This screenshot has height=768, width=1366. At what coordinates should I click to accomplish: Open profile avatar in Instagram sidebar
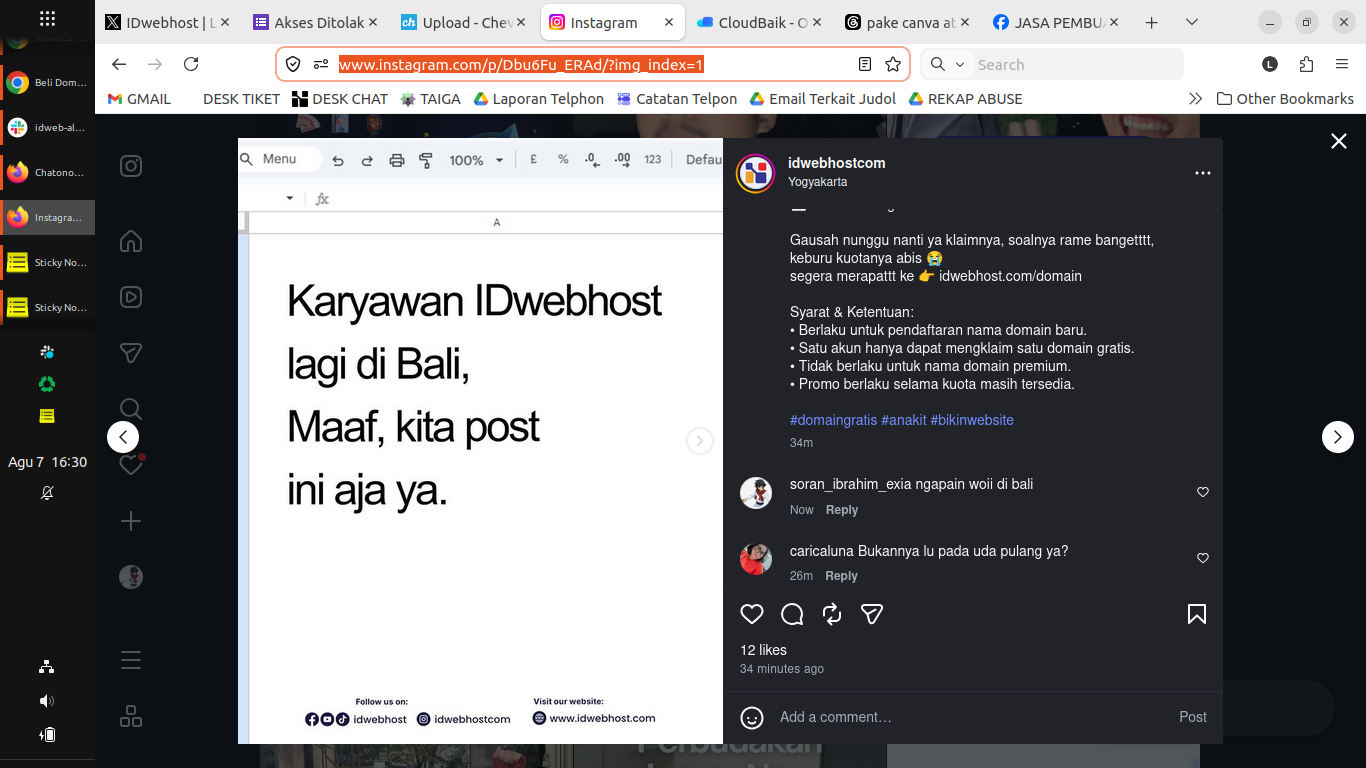point(131,577)
